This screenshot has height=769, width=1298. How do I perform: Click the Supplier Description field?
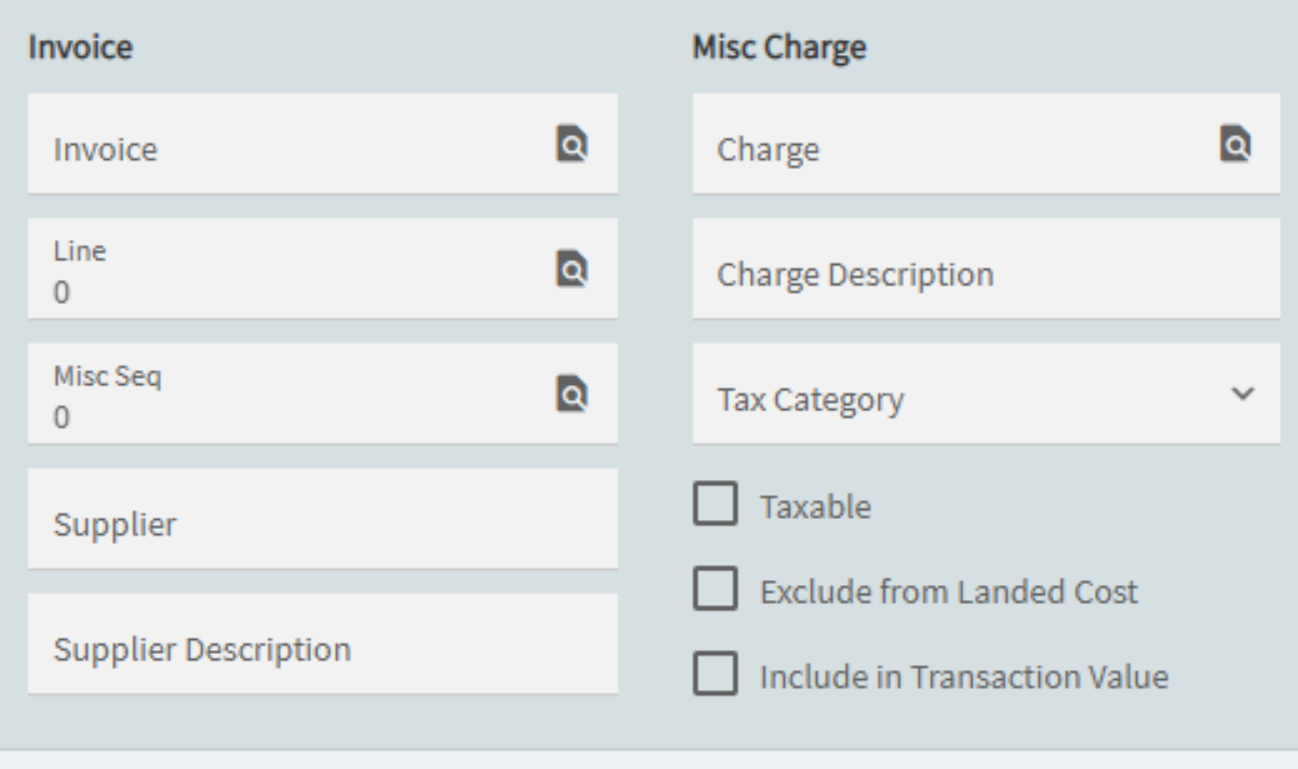tap(322, 644)
